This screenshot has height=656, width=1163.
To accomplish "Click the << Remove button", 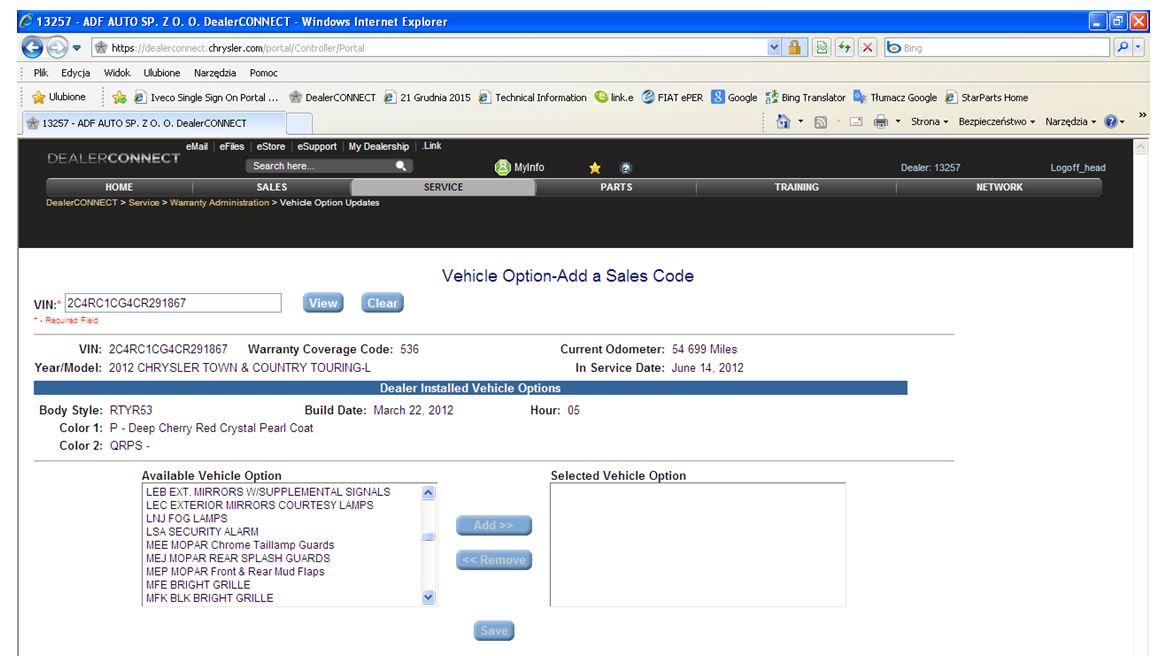I will 494,560.
